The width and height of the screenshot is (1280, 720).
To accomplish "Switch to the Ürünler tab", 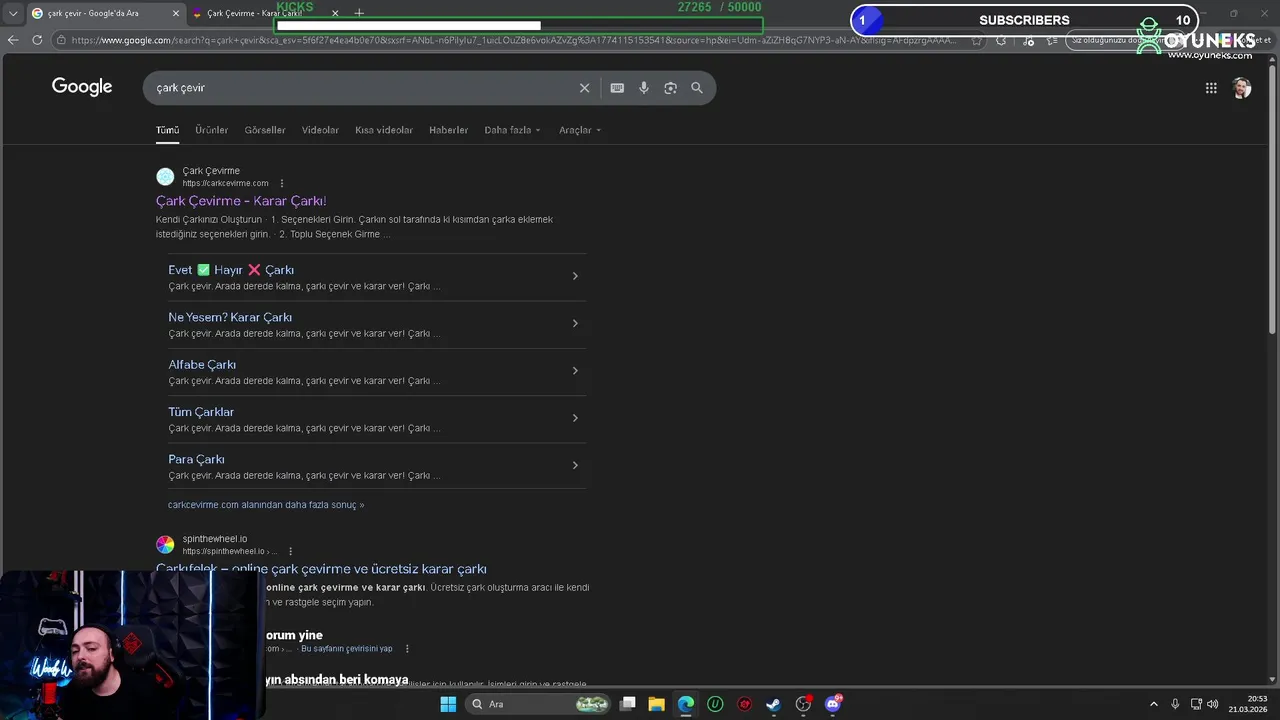I will pyautogui.click(x=211, y=130).
